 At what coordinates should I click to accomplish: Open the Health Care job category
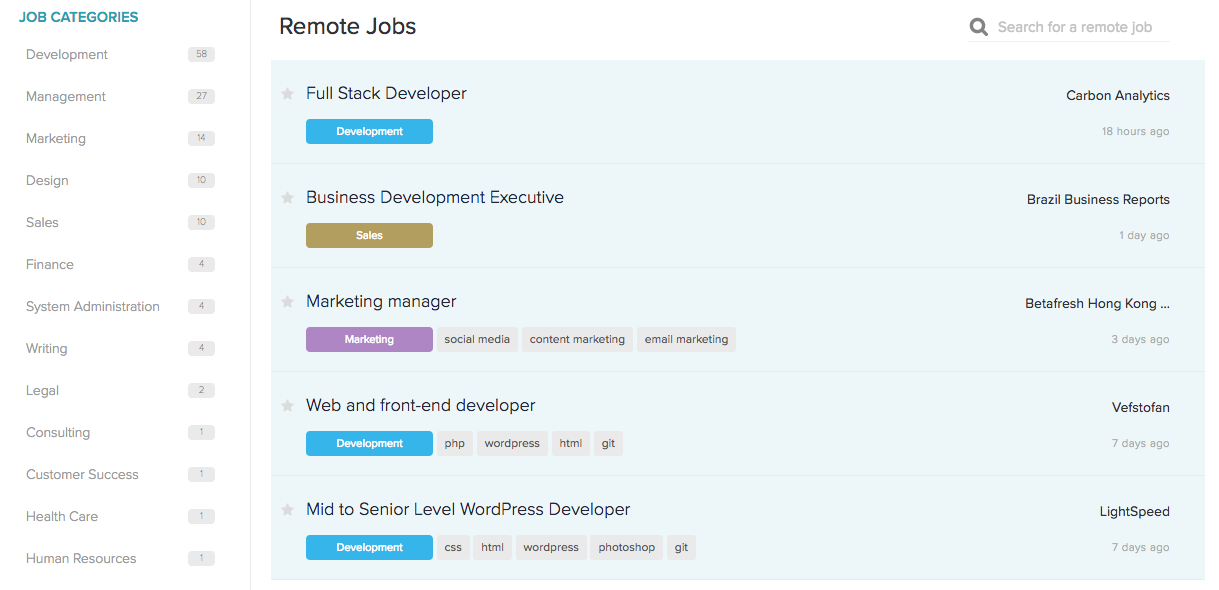point(62,516)
